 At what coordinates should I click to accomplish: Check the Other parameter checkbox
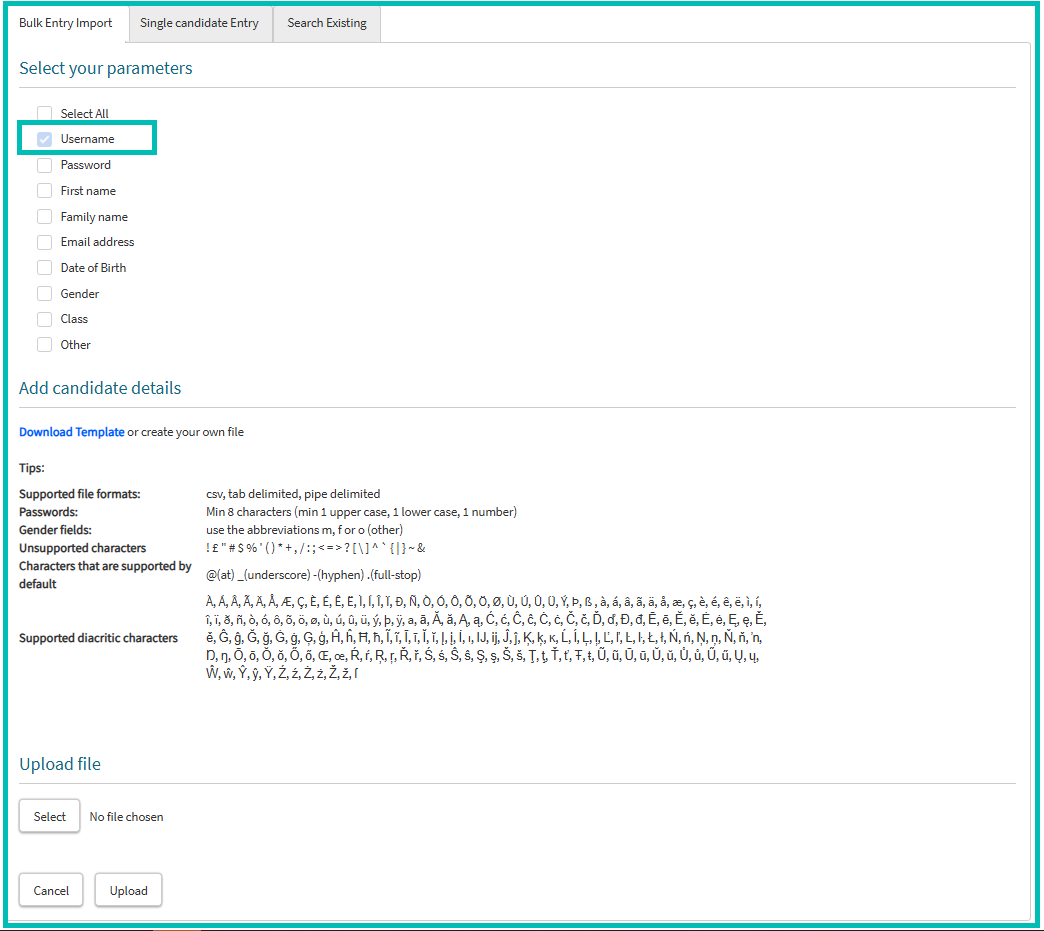(45, 345)
